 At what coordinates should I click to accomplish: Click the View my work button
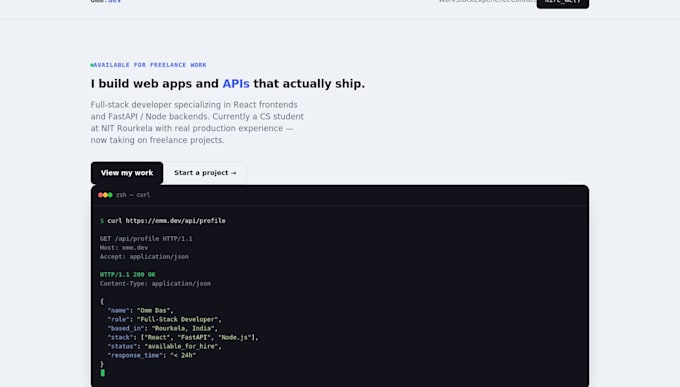point(127,173)
